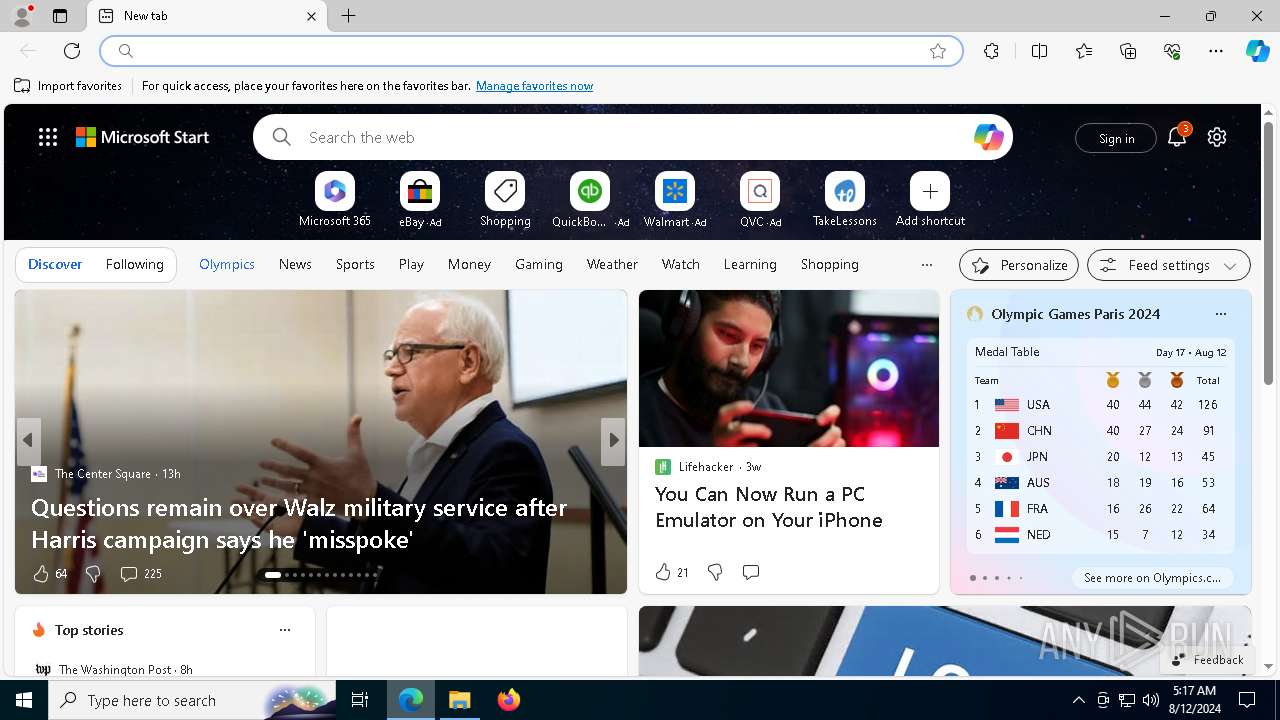Switch to Discover tab
This screenshot has height=720, width=1280.
[x=55, y=264]
